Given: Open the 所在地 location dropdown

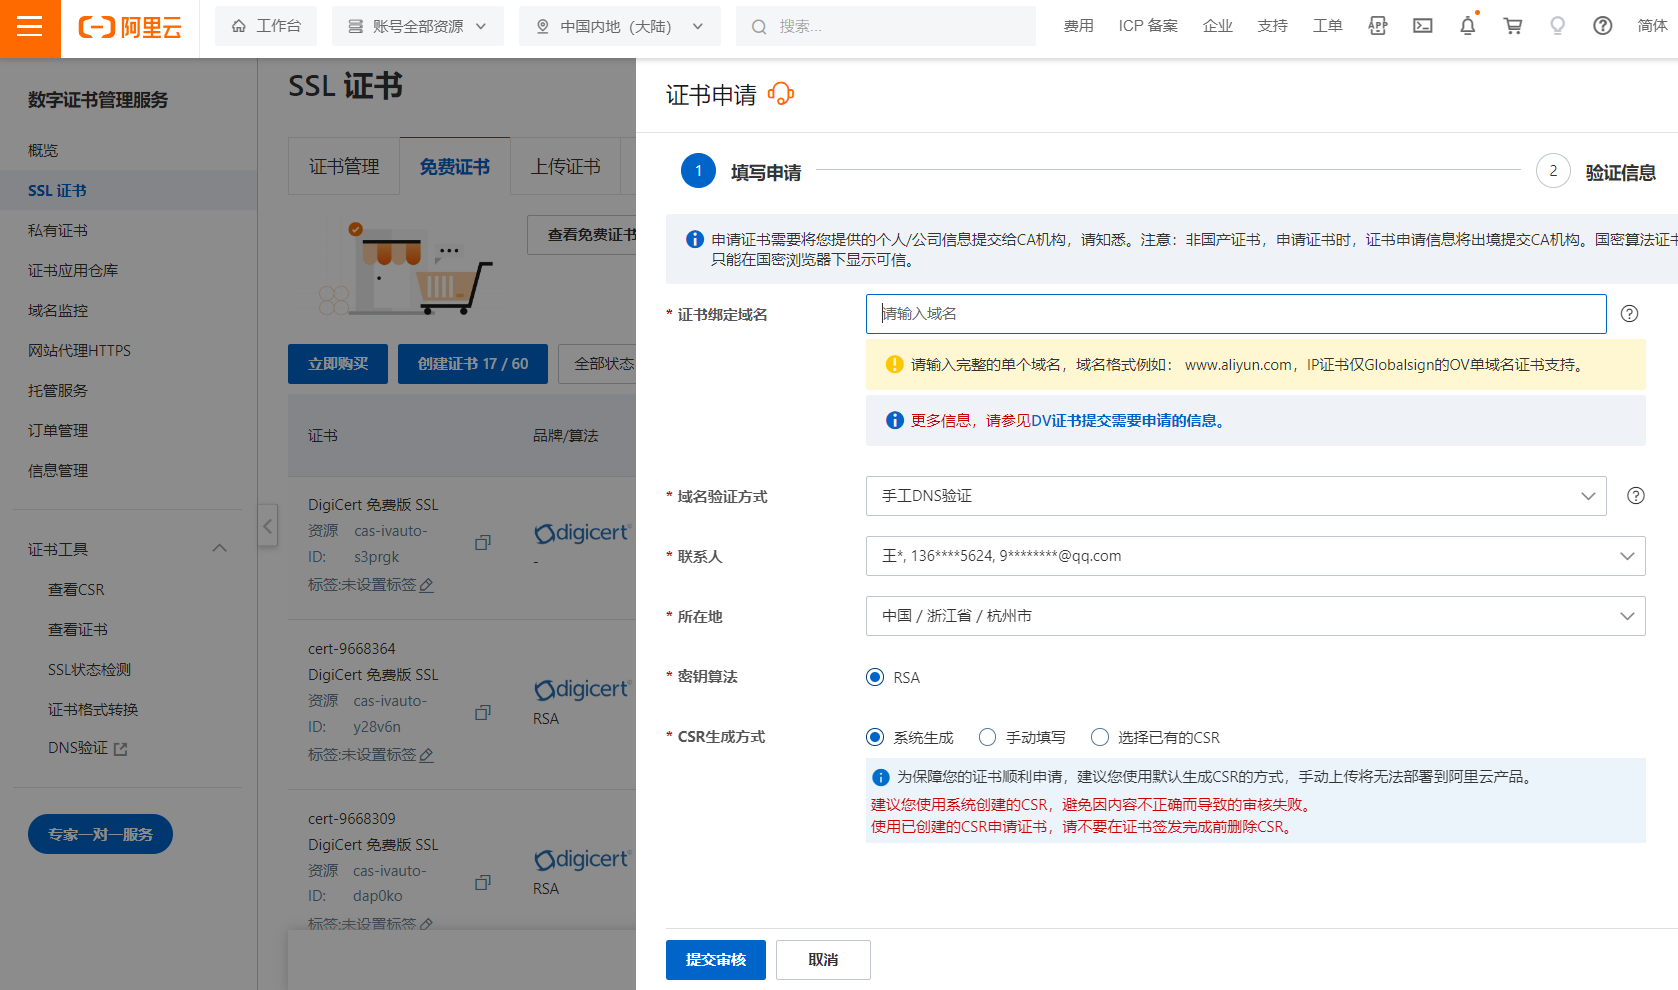Looking at the screenshot, I should [x=1255, y=616].
